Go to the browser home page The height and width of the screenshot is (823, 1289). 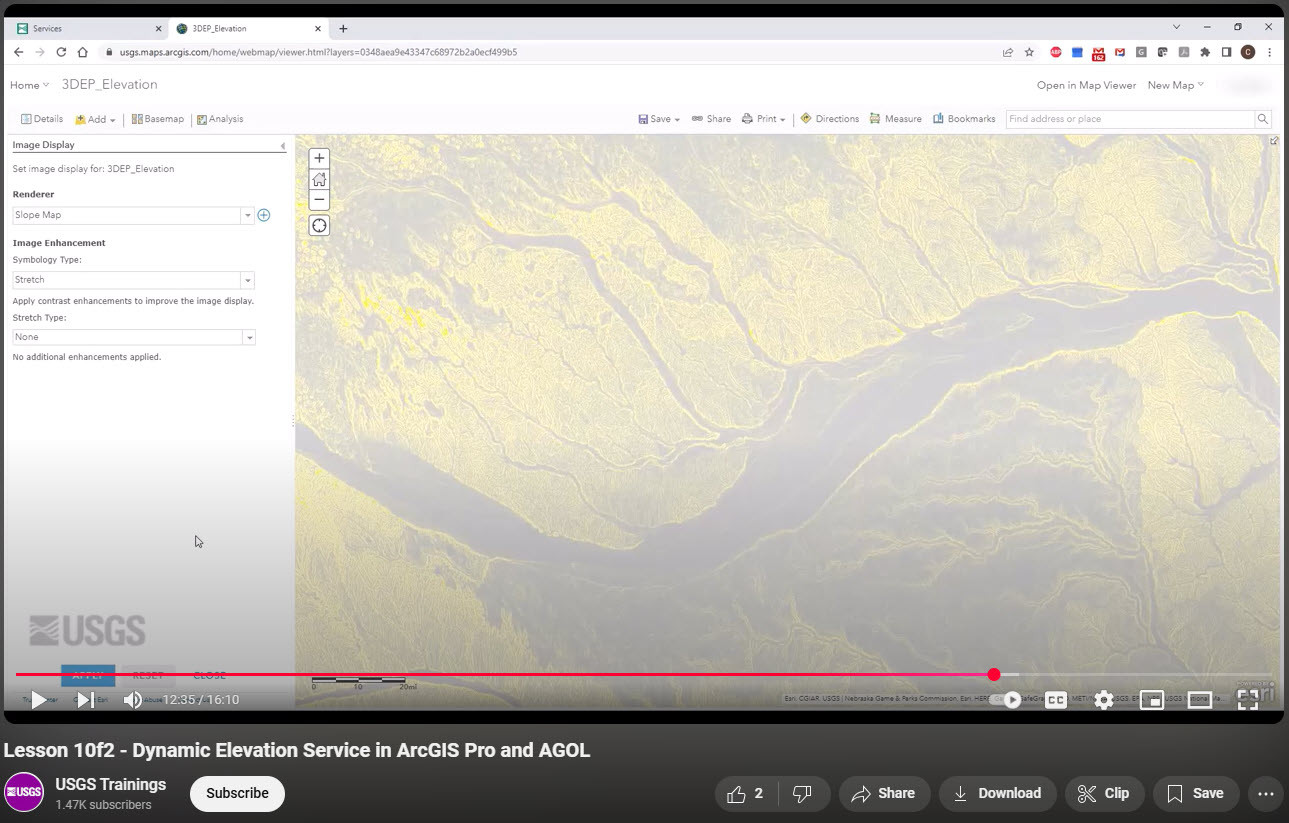pos(83,52)
